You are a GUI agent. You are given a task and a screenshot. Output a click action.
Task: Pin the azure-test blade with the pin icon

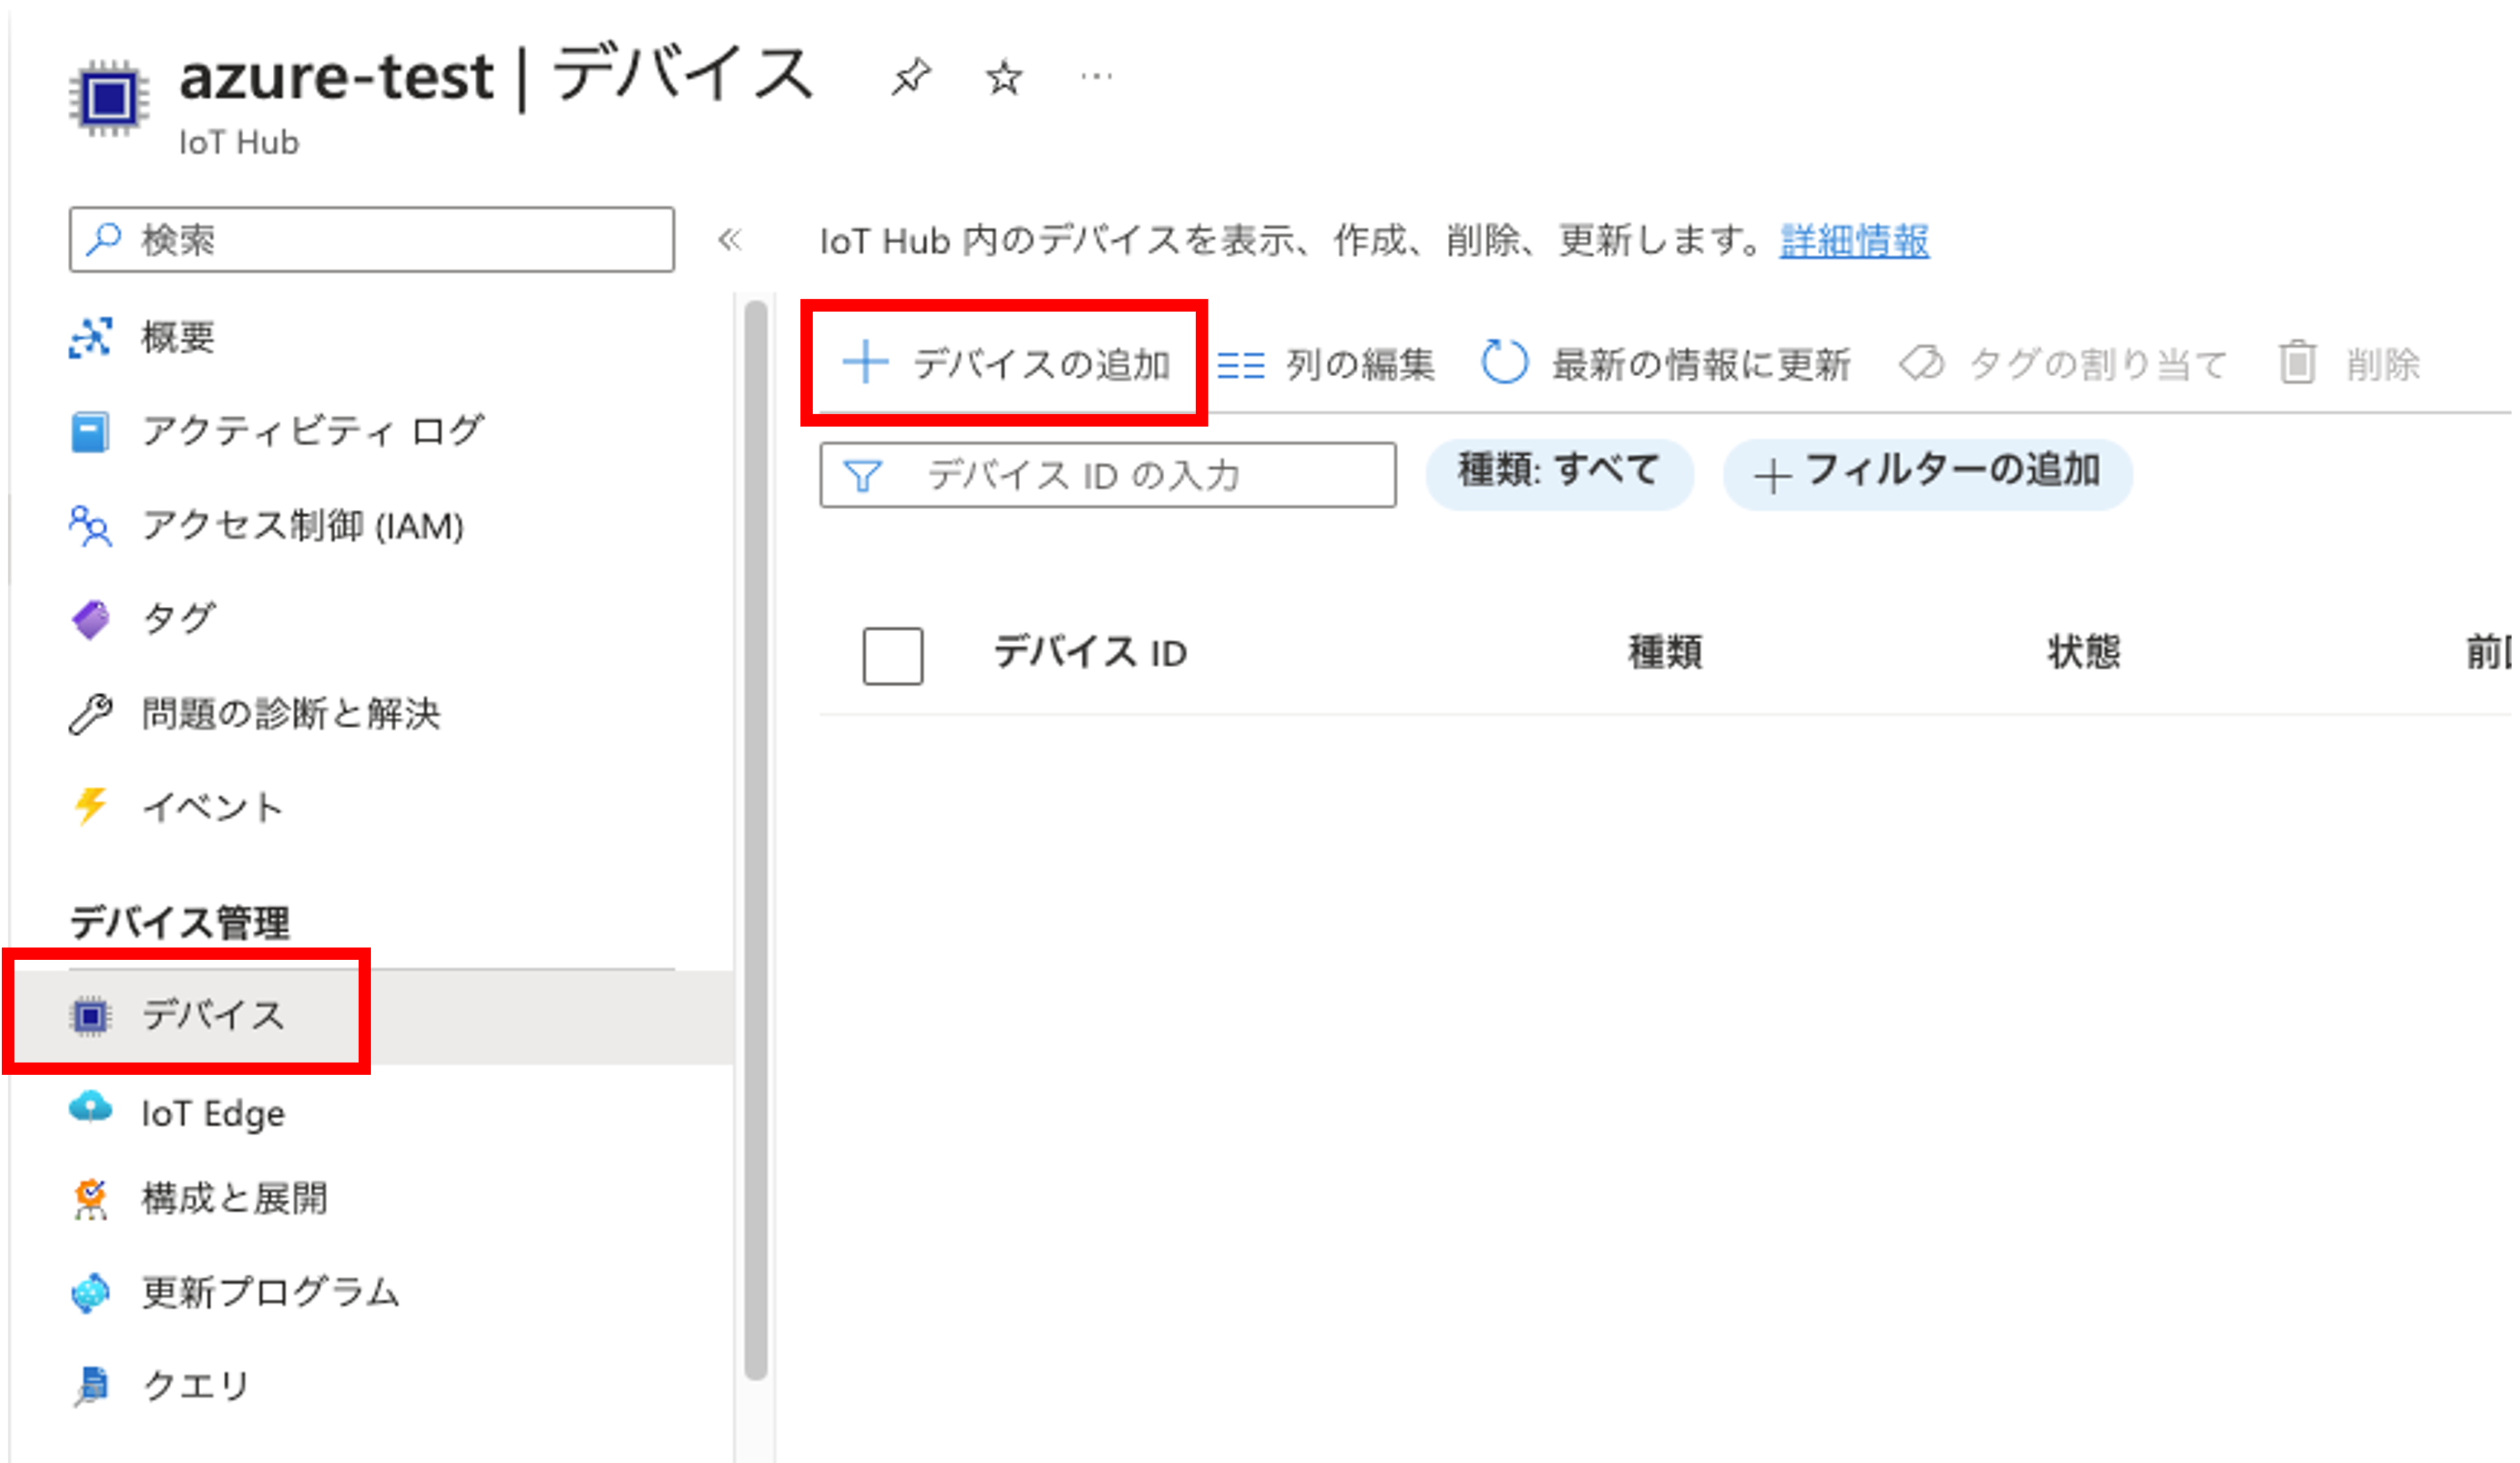coord(911,77)
